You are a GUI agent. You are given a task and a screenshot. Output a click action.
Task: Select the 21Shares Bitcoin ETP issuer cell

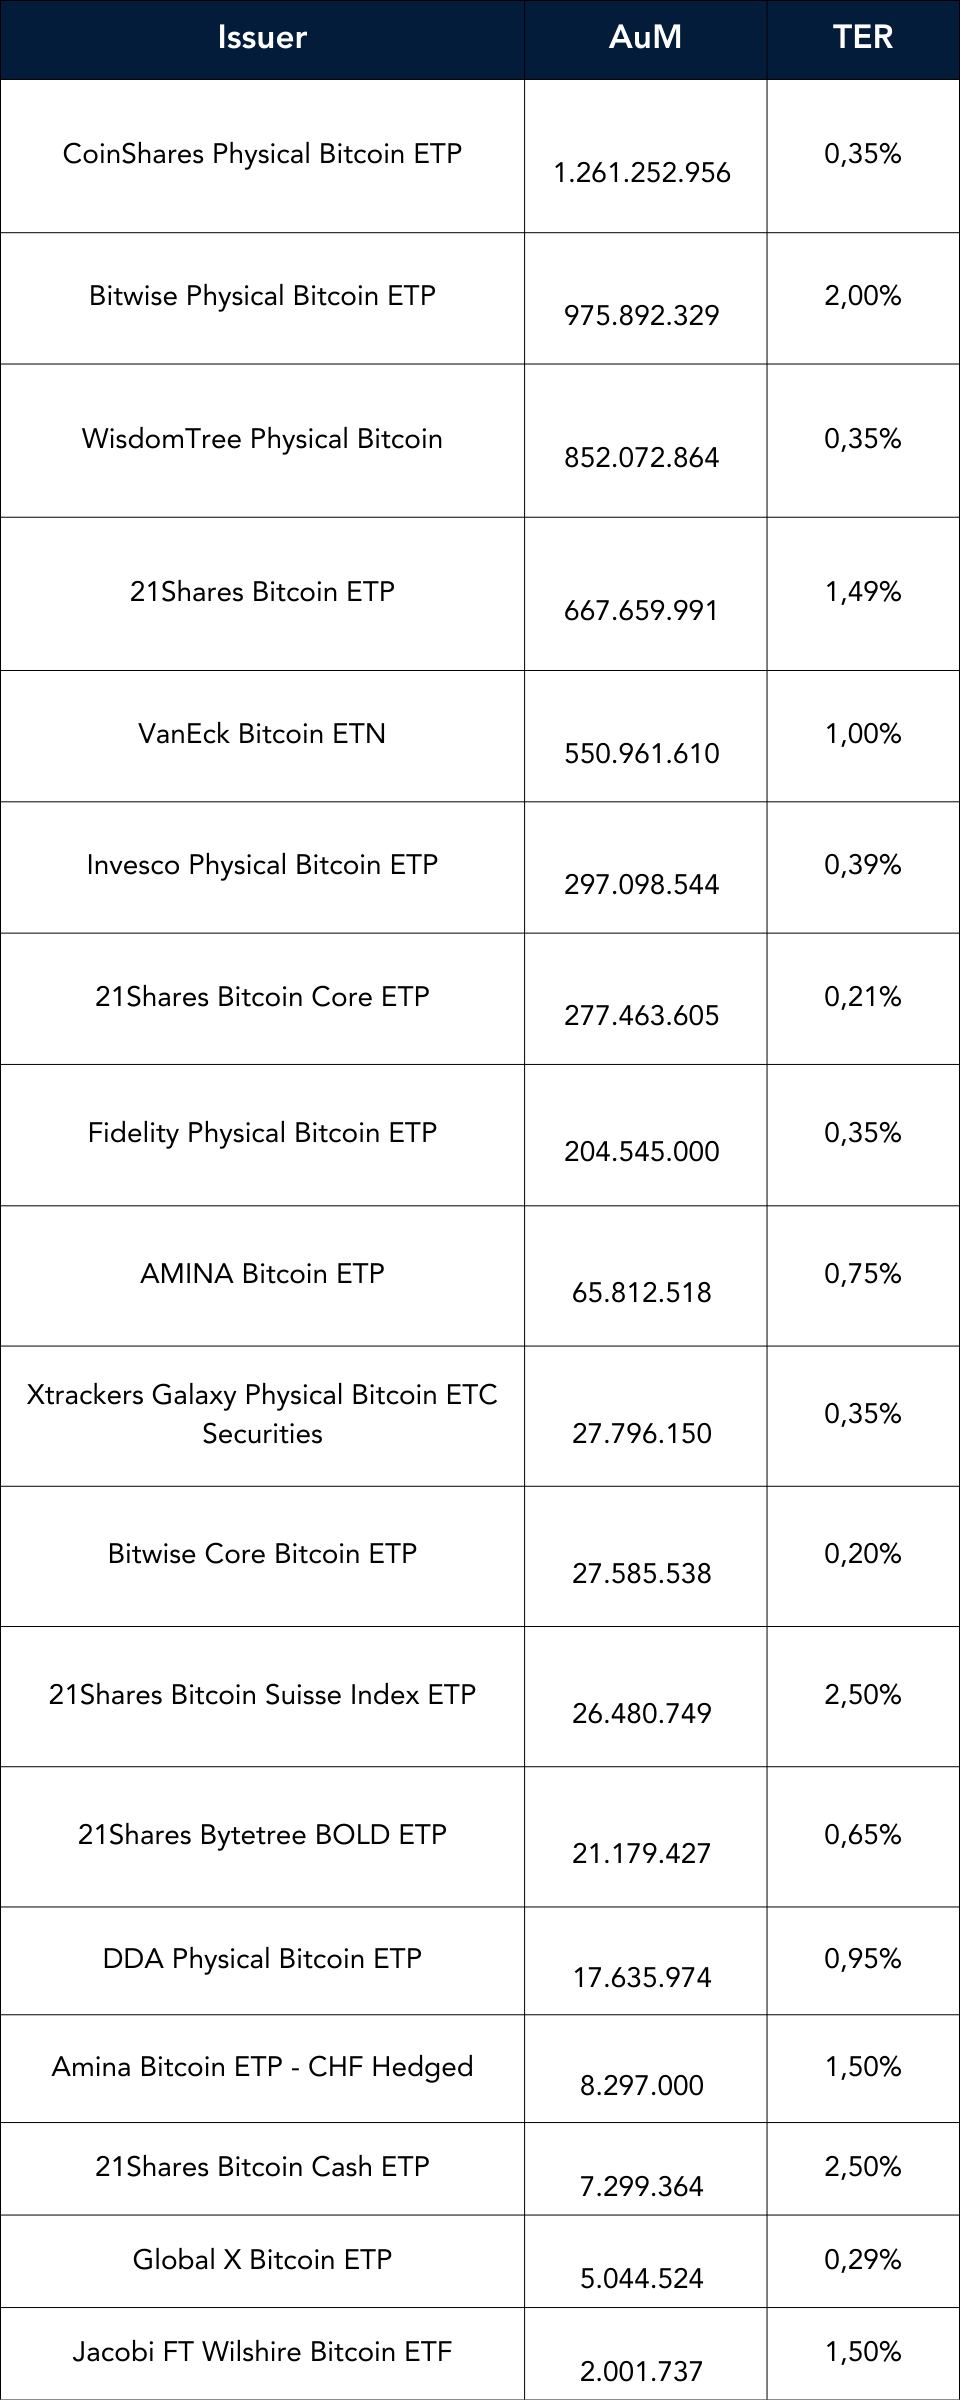pos(262,592)
